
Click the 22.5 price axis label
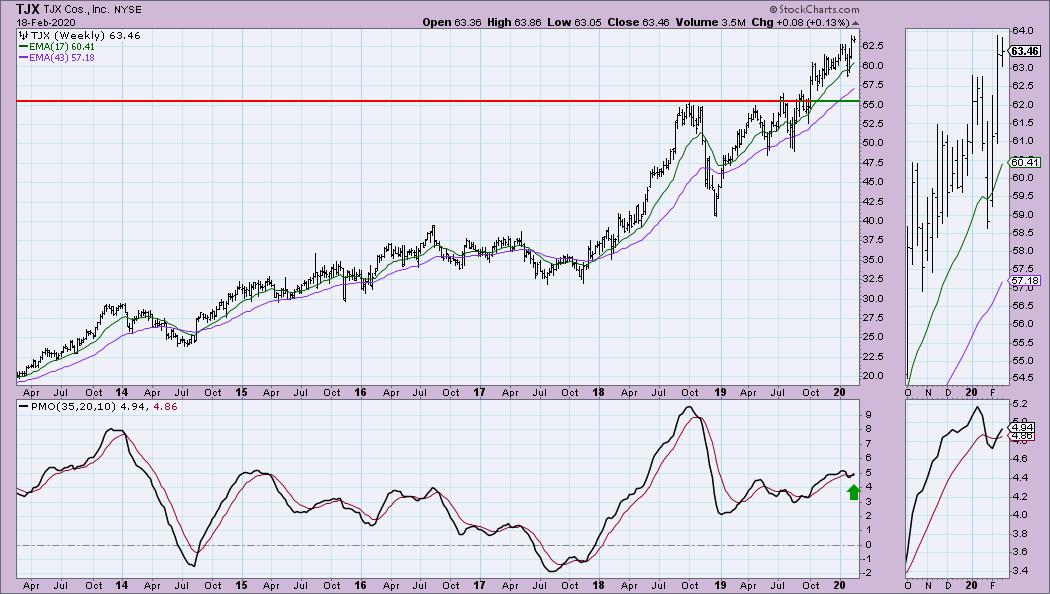coord(875,356)
